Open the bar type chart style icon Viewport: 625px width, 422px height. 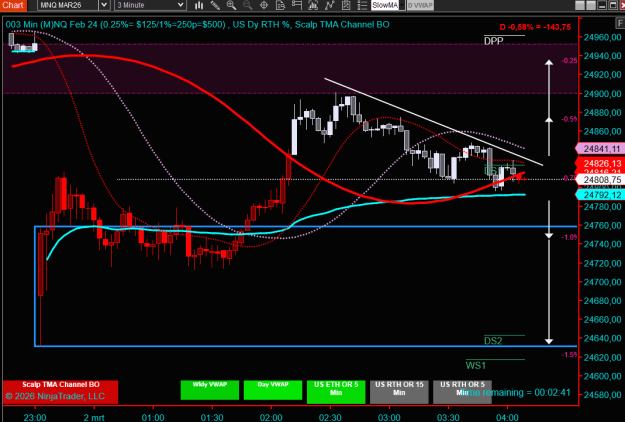[199, 5]
